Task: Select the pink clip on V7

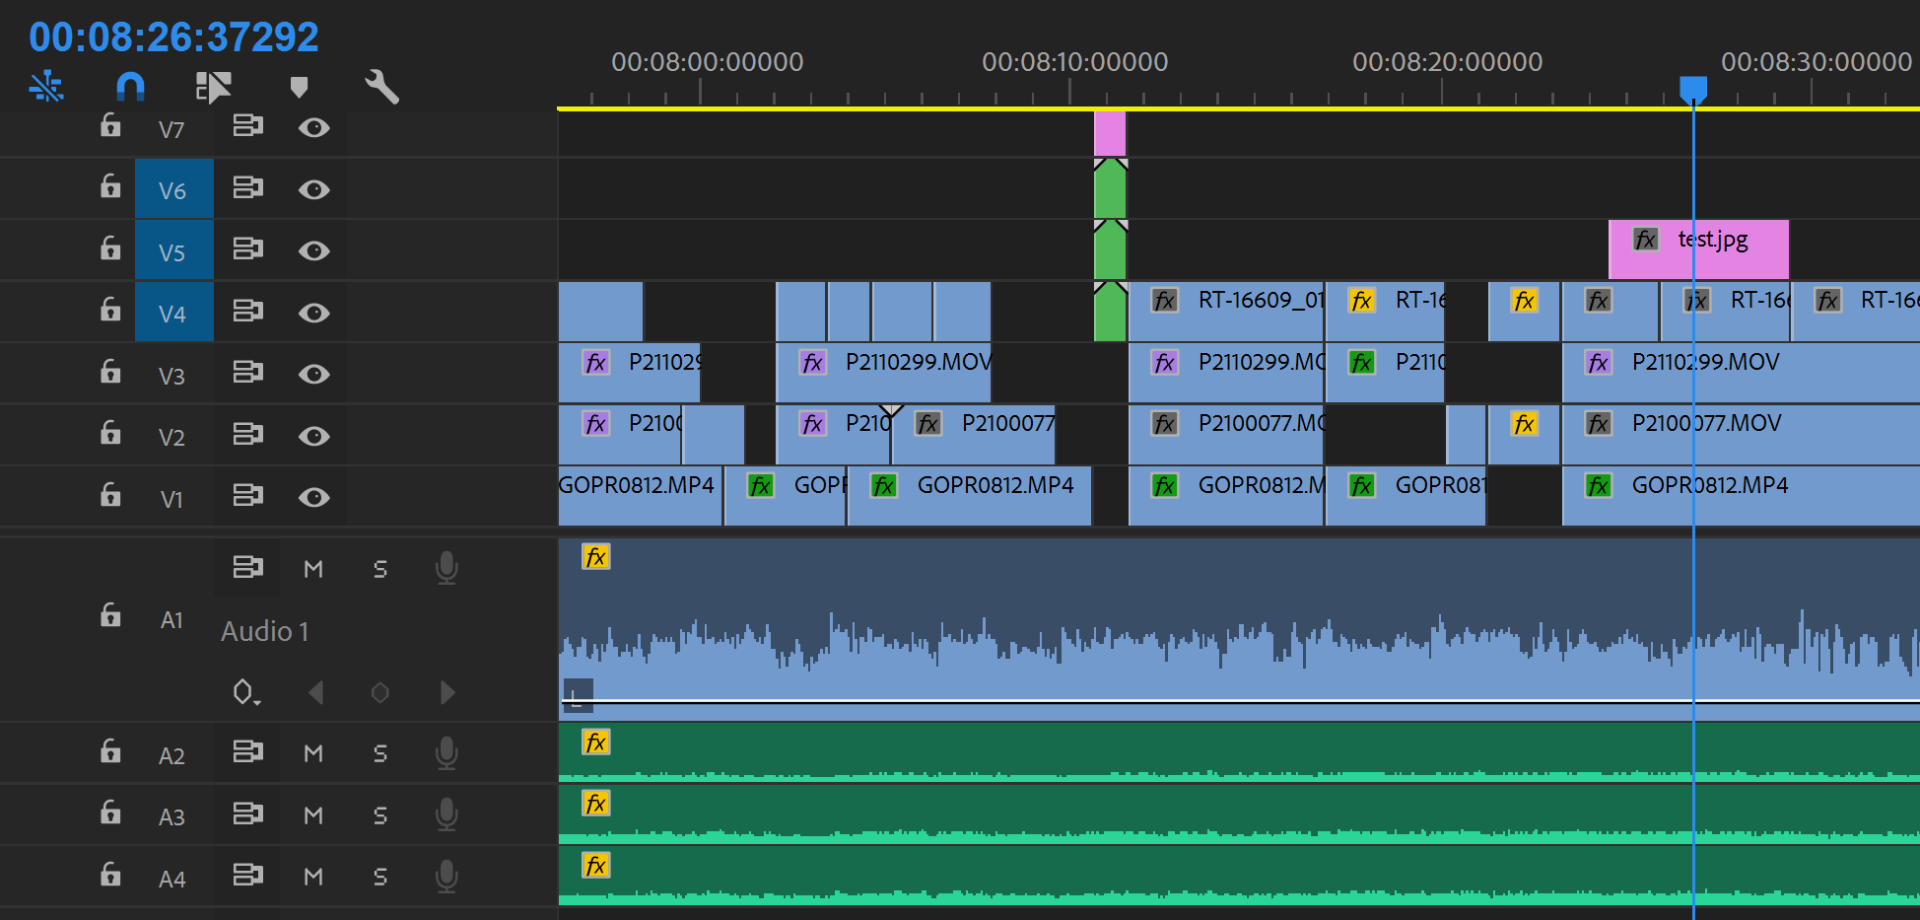Action: click(x=1110, y=134)
